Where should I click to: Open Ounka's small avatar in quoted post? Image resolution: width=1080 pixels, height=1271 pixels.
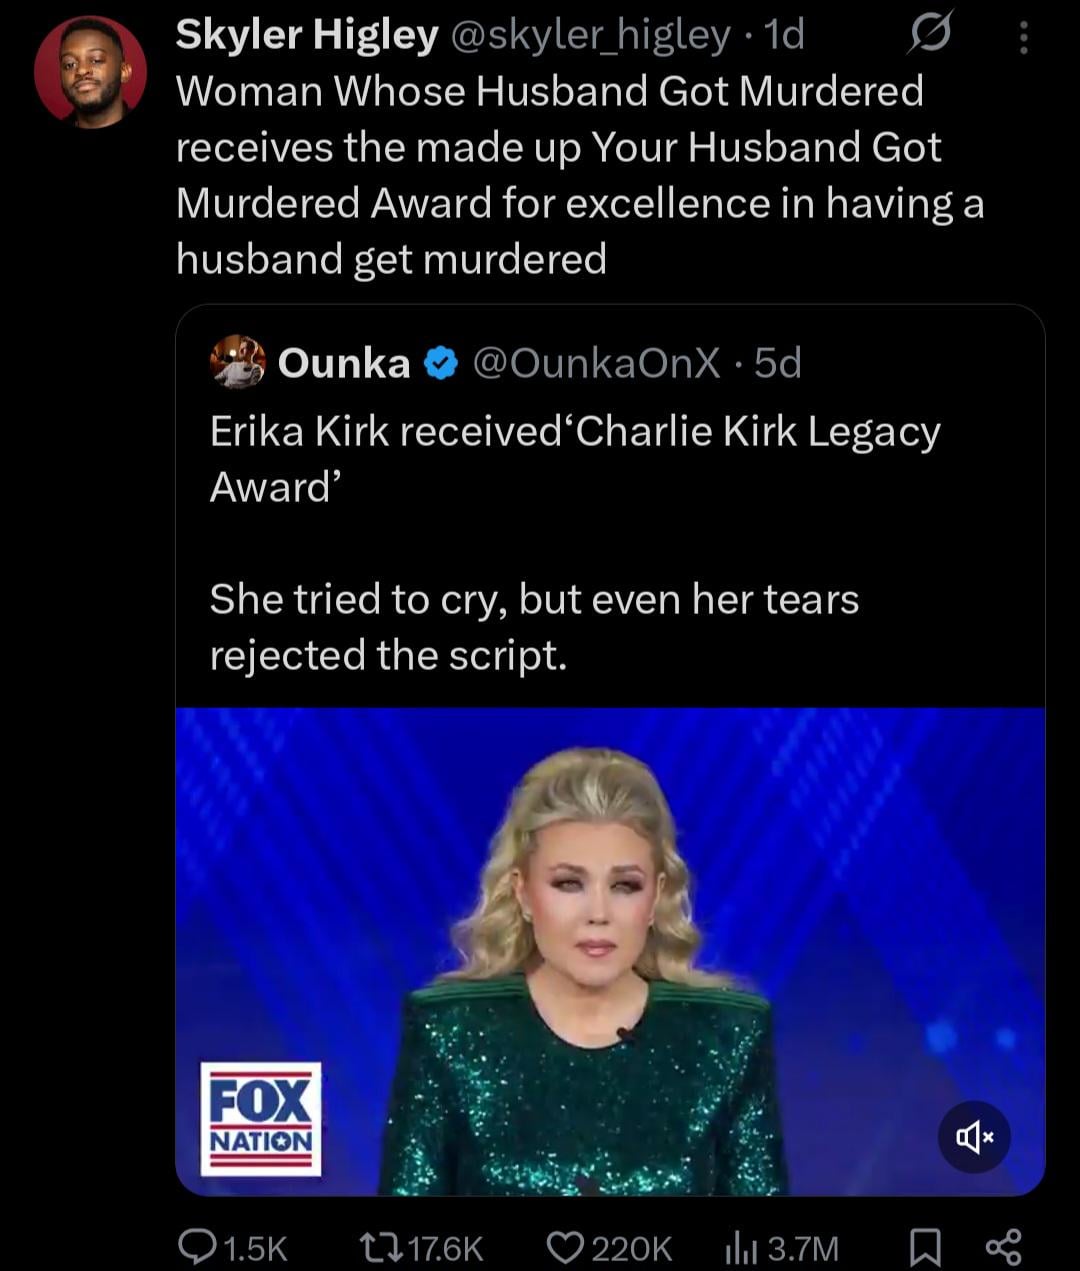238,362
